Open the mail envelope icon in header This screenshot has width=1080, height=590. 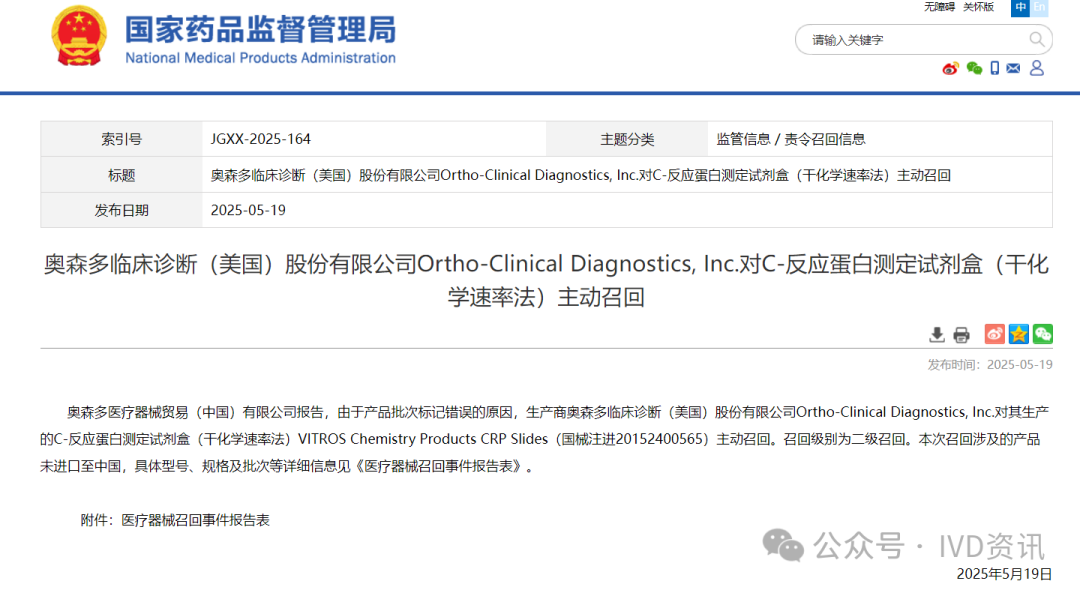[x=1013, y=68]
